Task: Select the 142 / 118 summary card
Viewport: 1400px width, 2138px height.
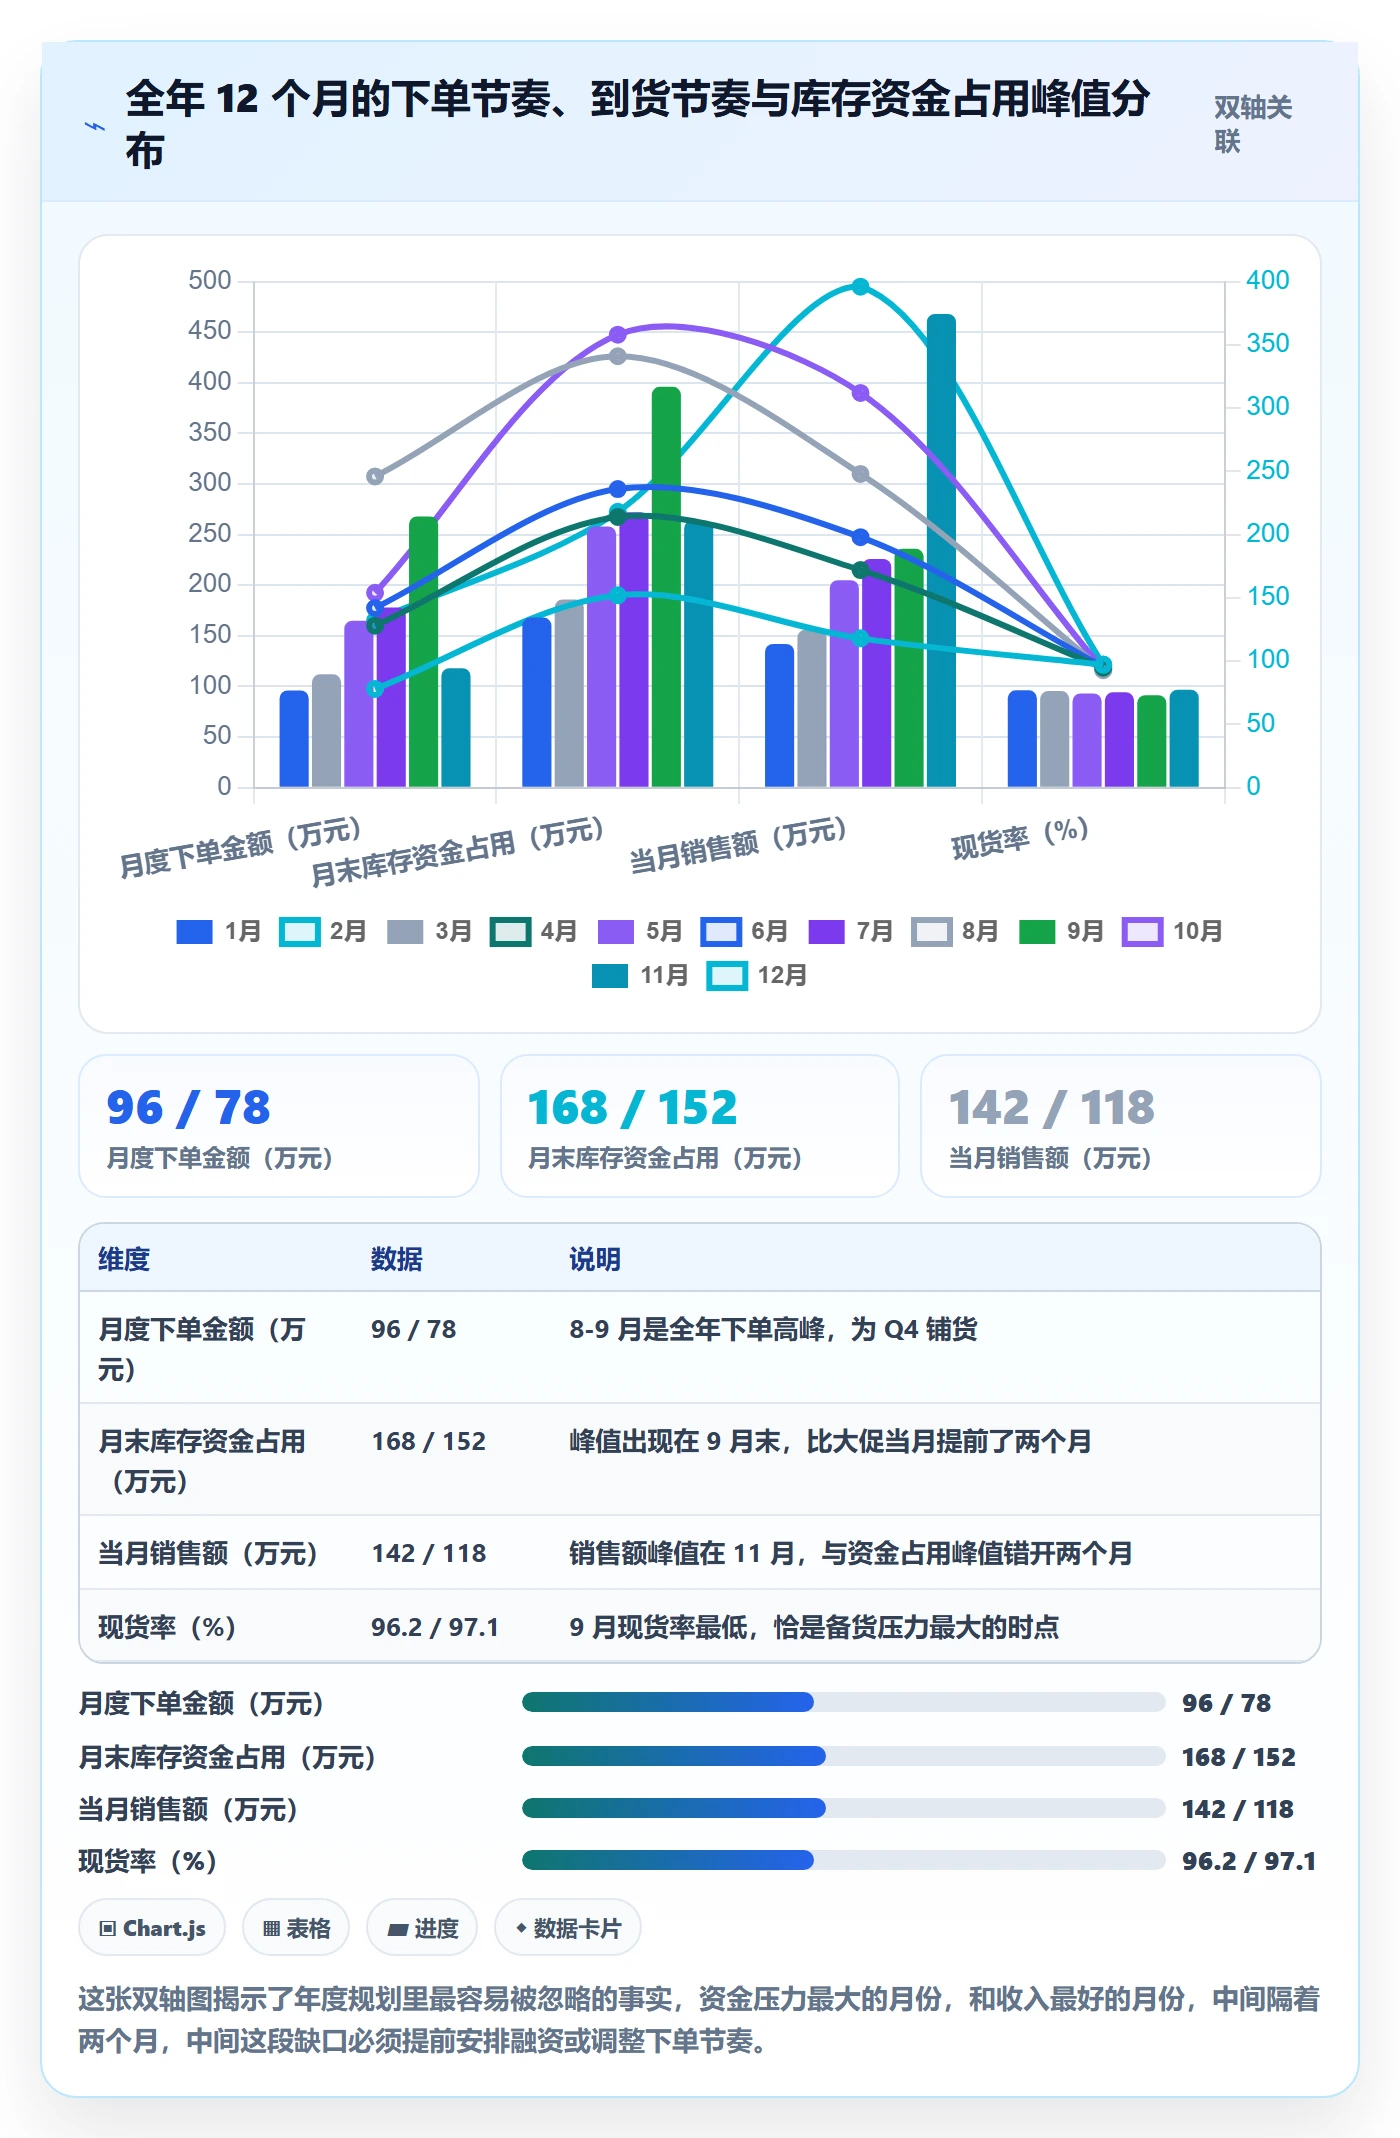Action: pos(1121,1126)
